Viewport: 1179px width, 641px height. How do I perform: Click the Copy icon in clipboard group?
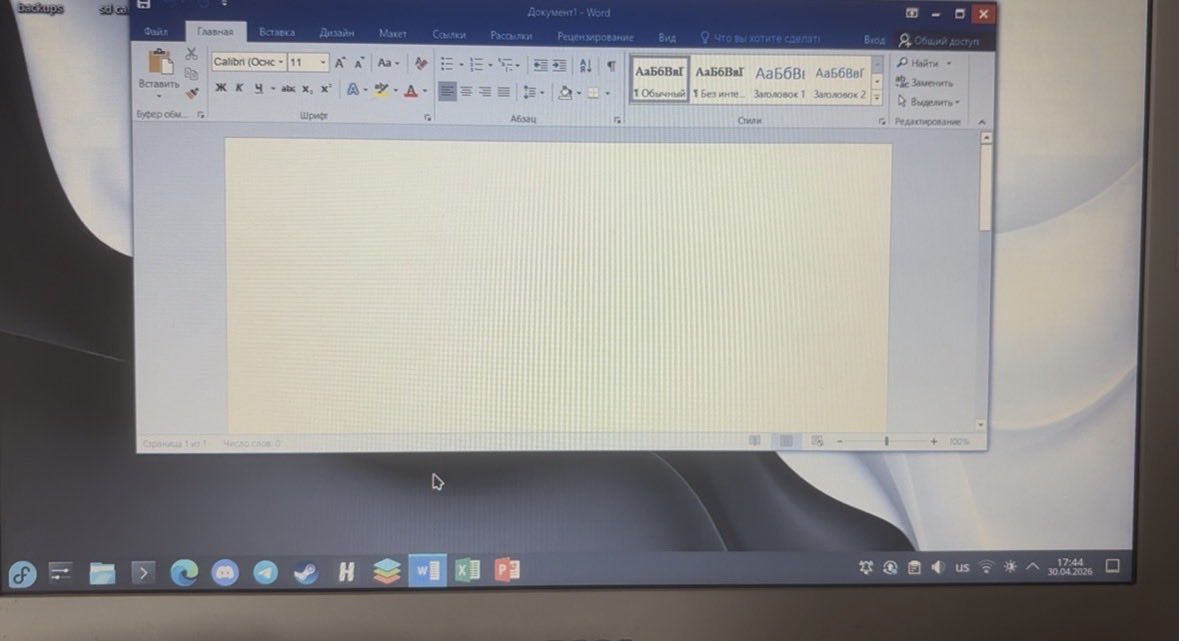coord(191,73)
